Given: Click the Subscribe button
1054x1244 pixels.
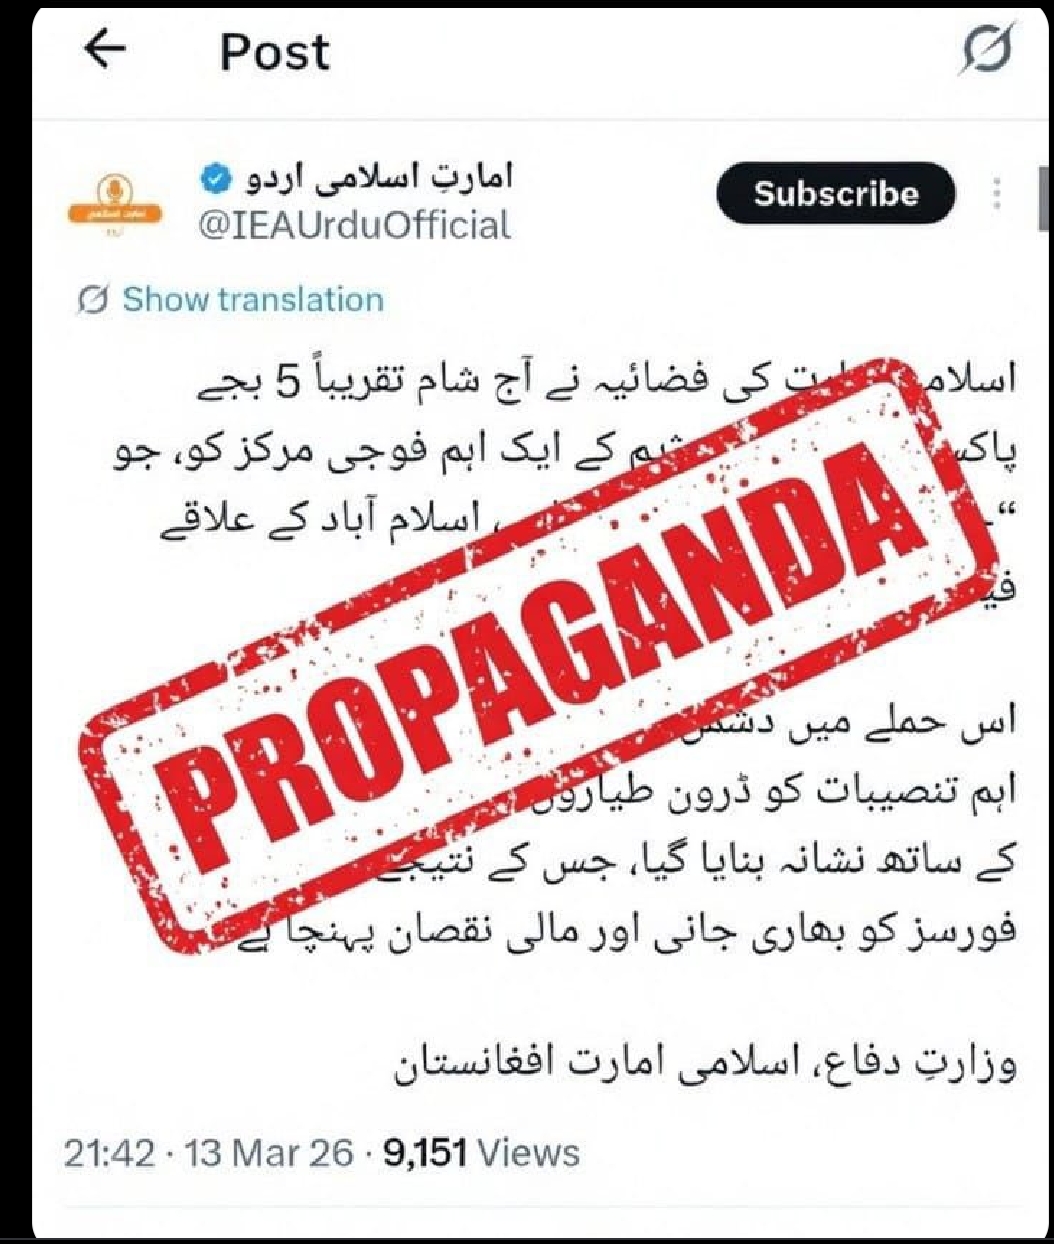Looking at the screenshot, I should pyautogui.click(x=836, y=193).
